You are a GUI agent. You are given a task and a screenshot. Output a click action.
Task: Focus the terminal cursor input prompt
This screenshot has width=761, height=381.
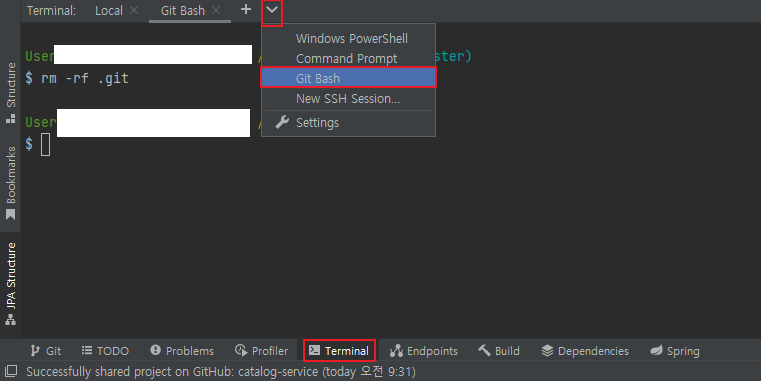pyautogui.click(x=45, y=145)
